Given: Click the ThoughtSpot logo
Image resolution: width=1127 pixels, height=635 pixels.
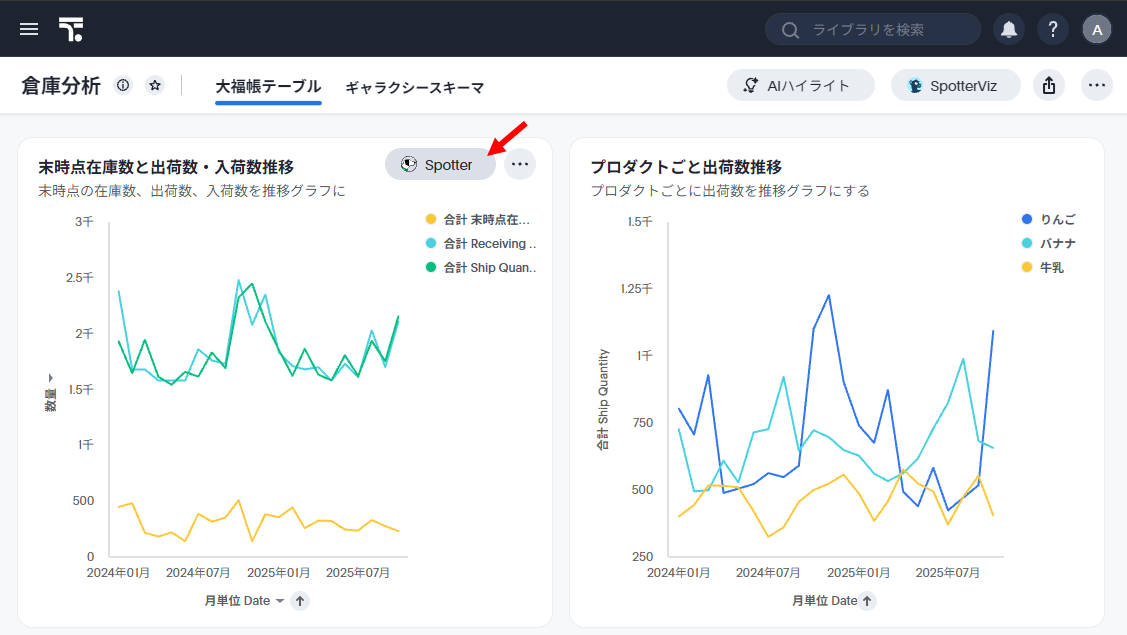Looking at the screenshot, I should point(71,29).
